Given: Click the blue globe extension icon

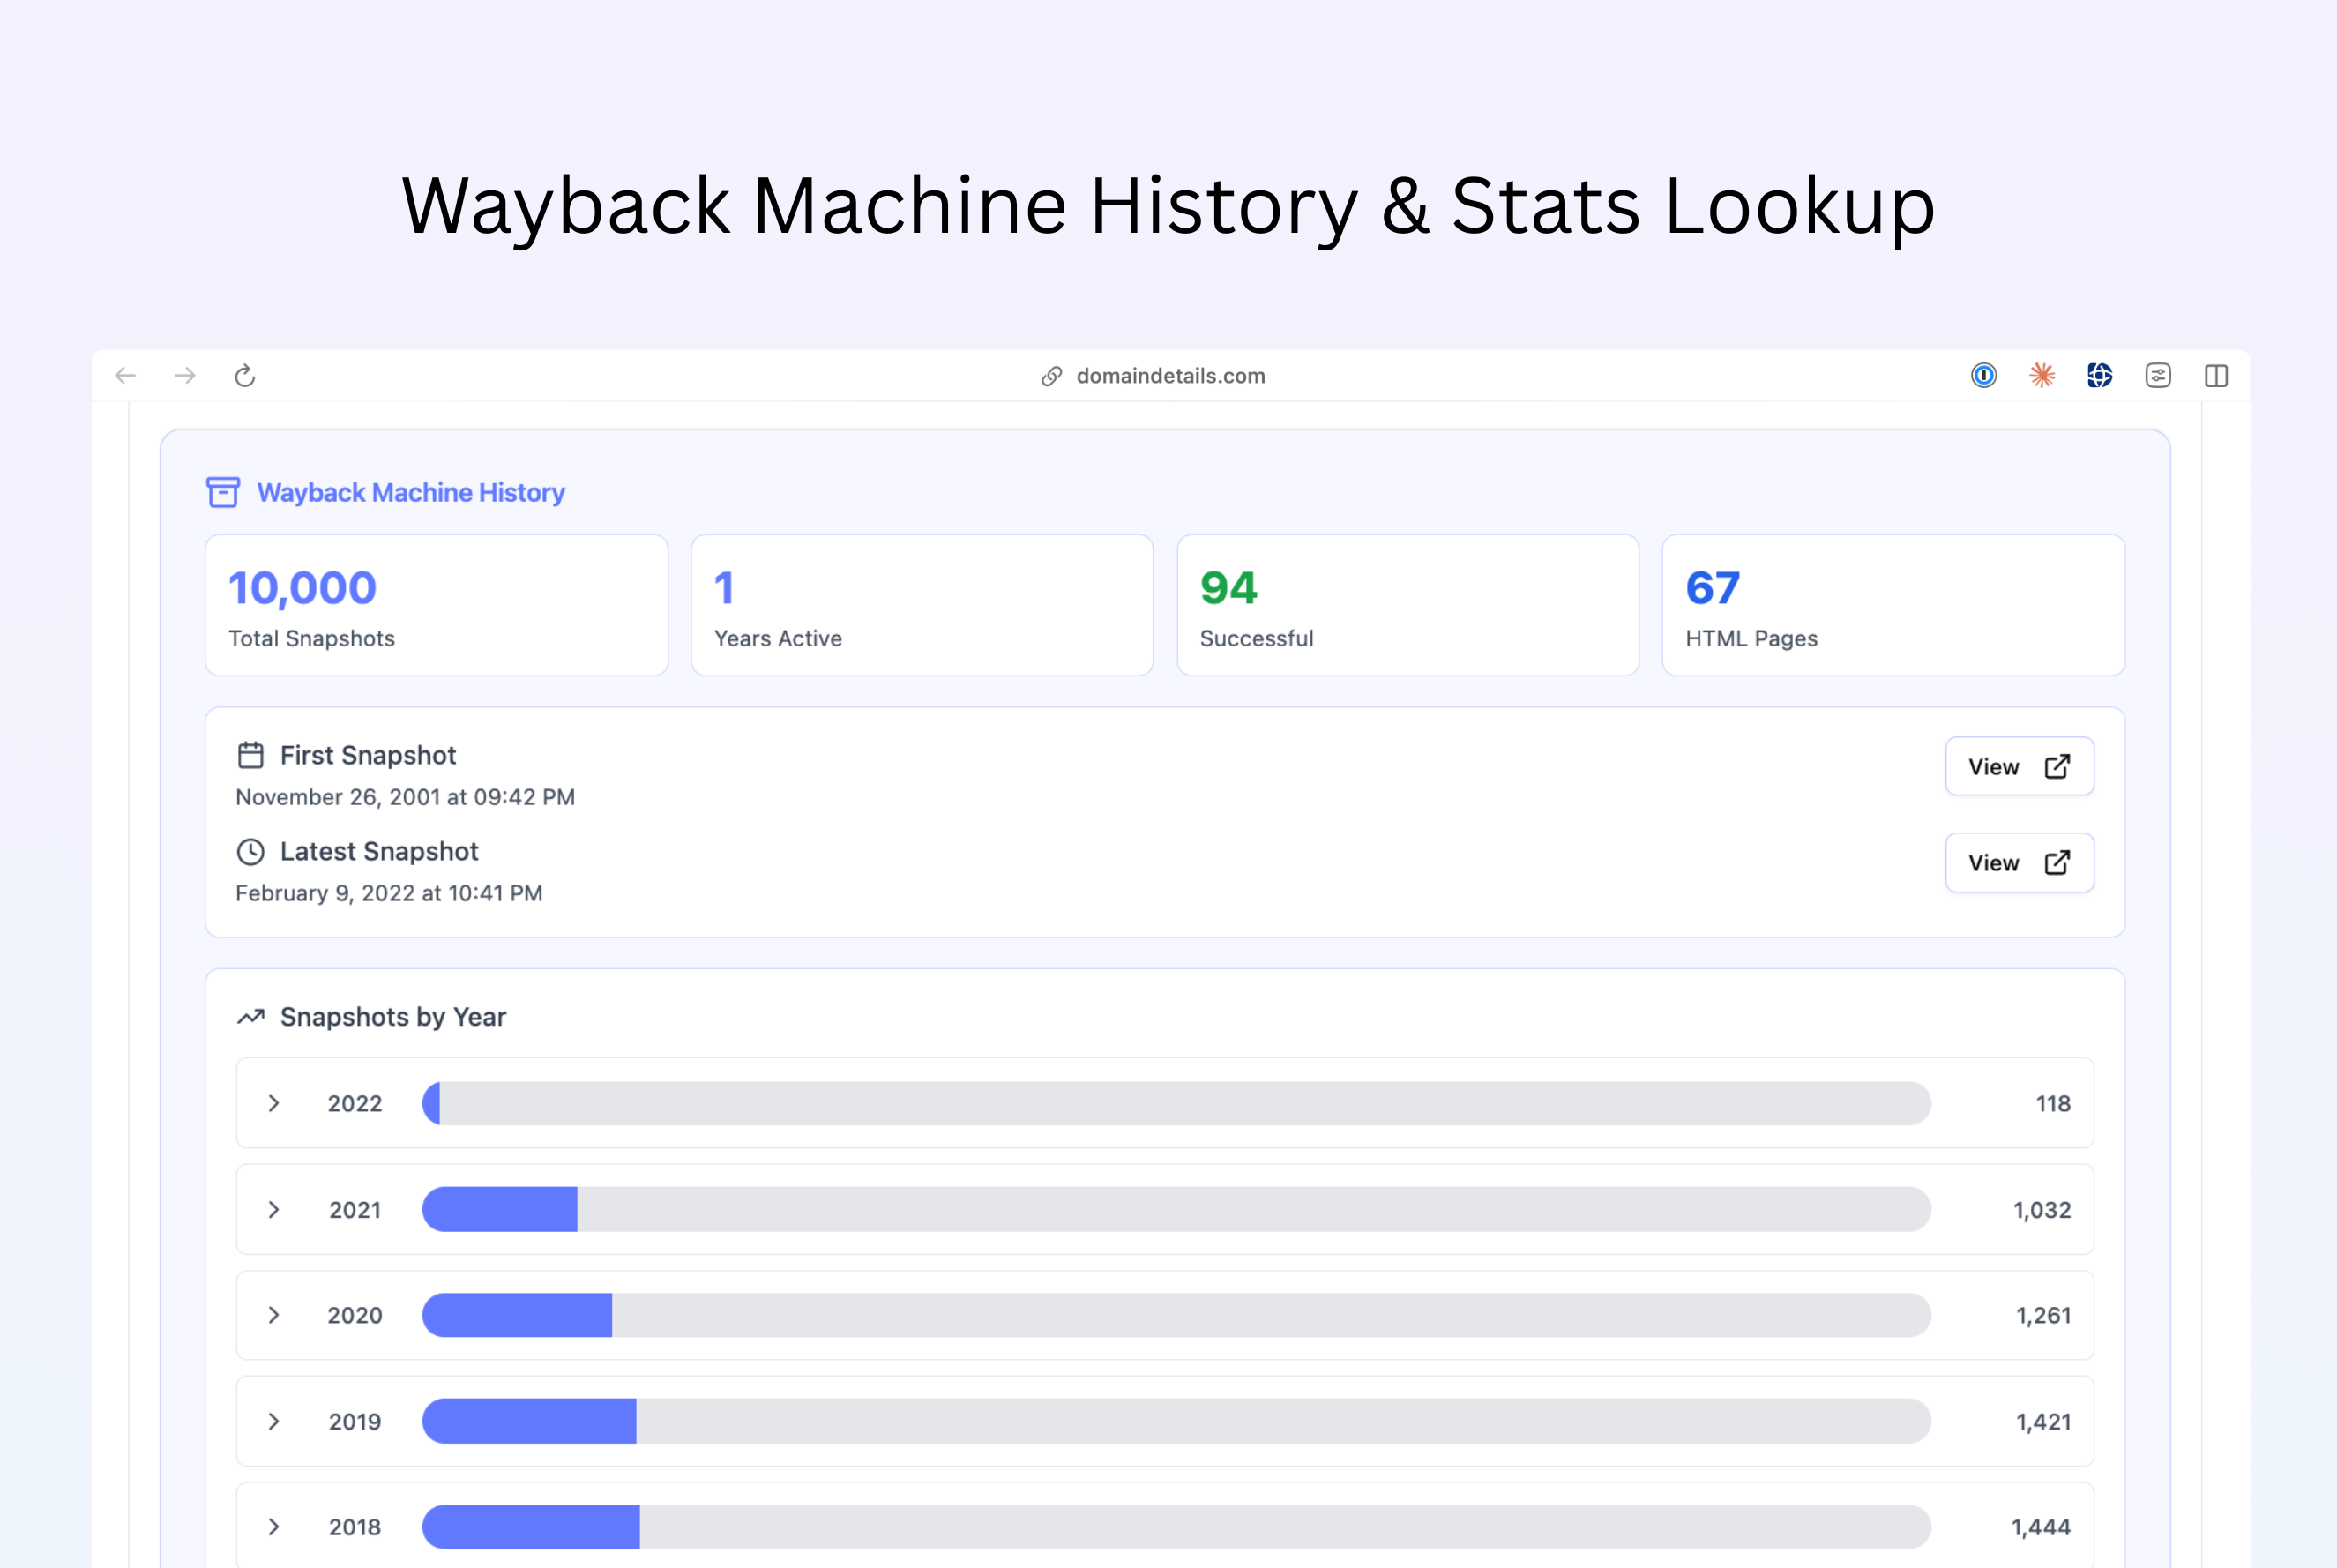Looking at the screenshot, I should [2099, 376].
